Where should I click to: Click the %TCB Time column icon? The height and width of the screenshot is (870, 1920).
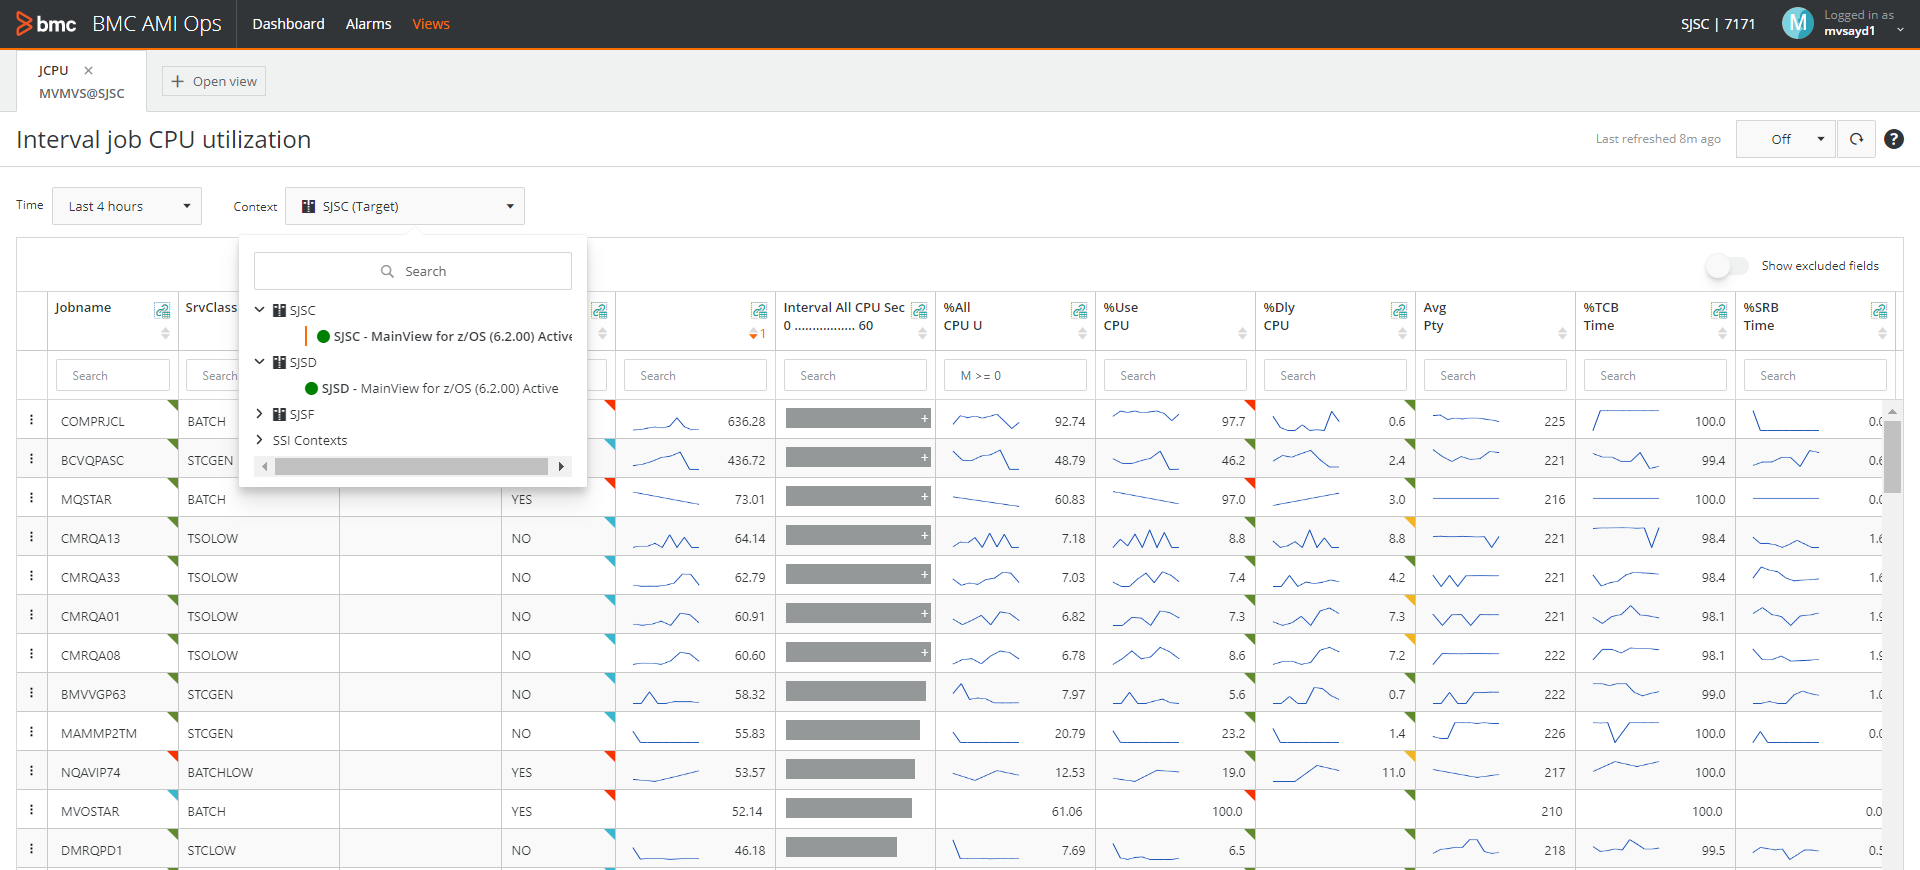(1719, 310)
